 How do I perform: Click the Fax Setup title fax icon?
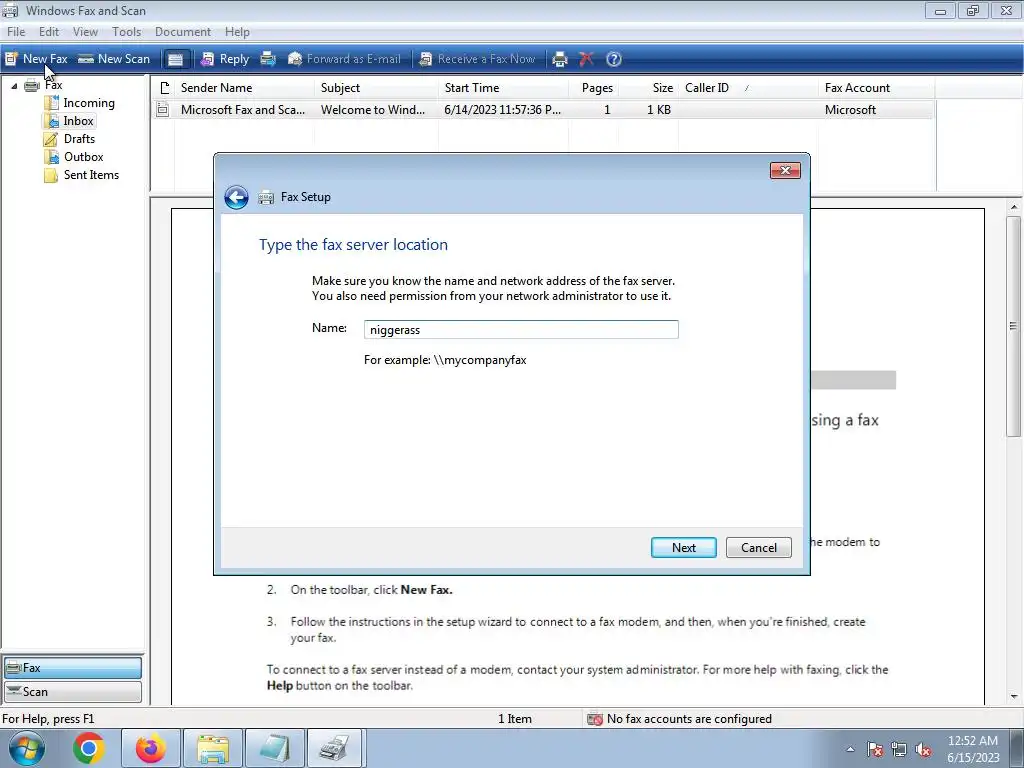[266, 197]
